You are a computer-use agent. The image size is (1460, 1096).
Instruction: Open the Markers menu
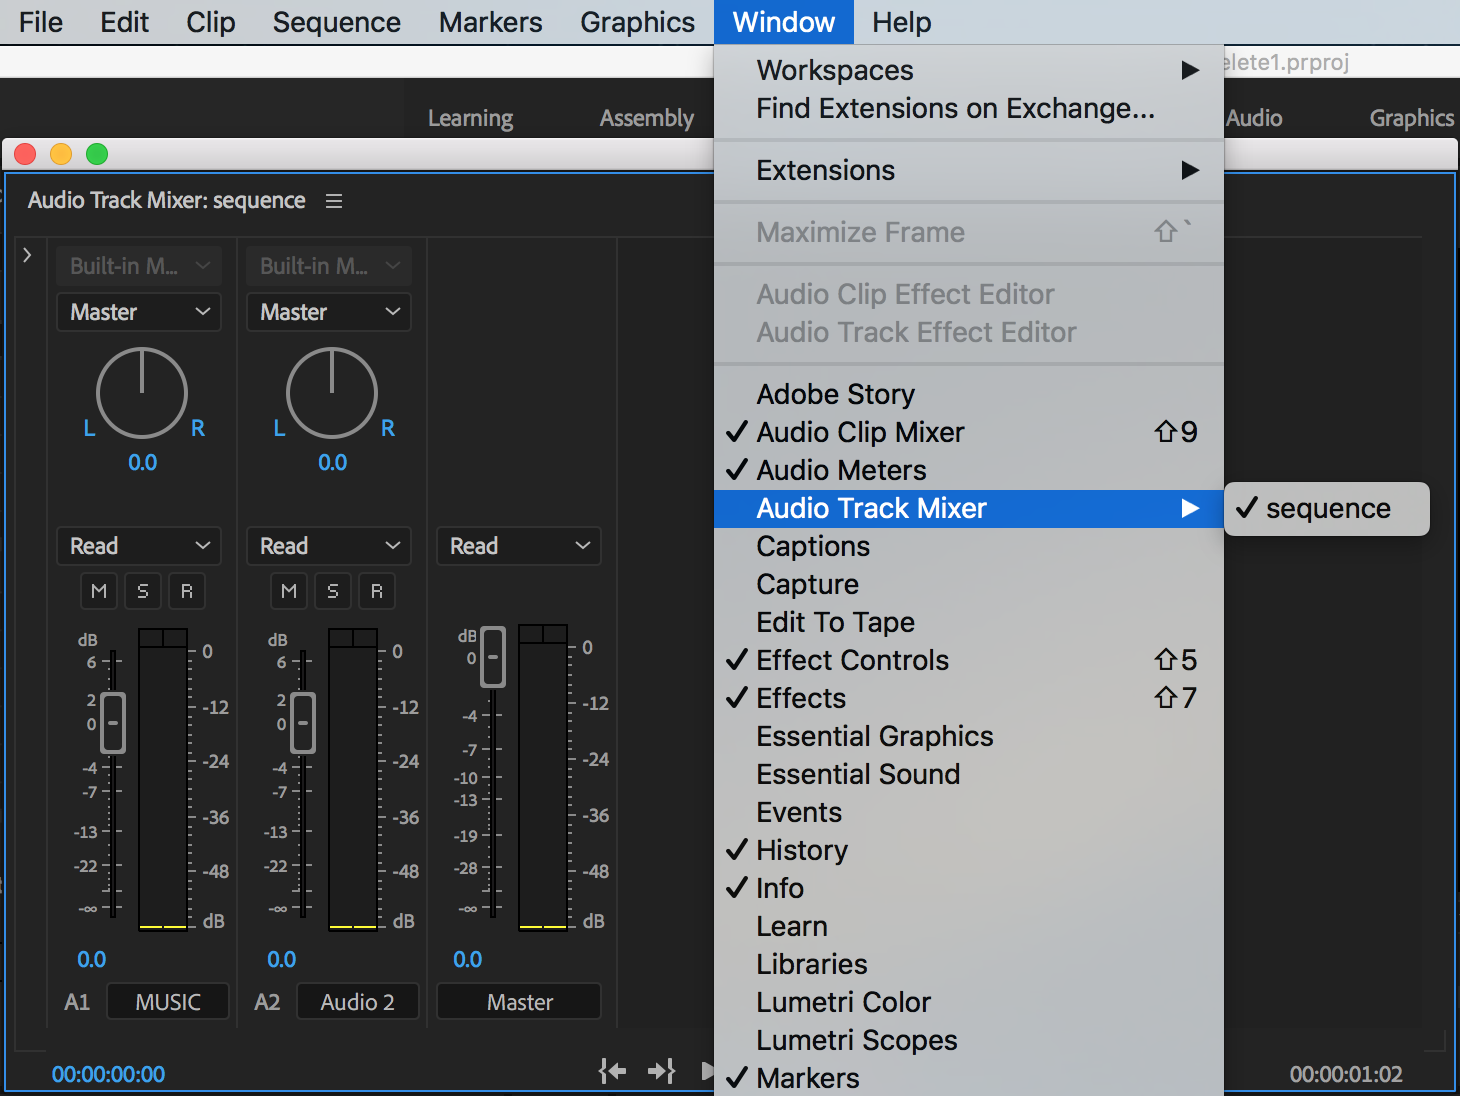(x=491, y=22)
